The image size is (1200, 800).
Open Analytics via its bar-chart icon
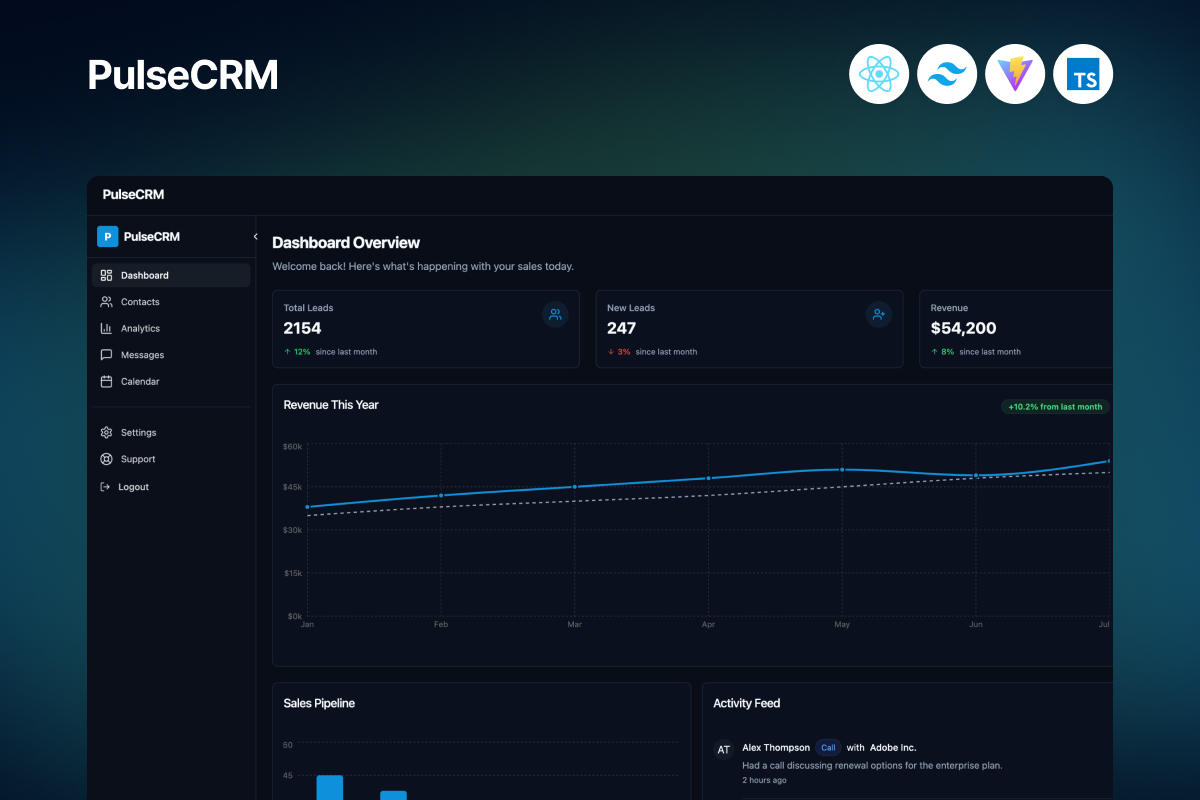pos(107,328)
